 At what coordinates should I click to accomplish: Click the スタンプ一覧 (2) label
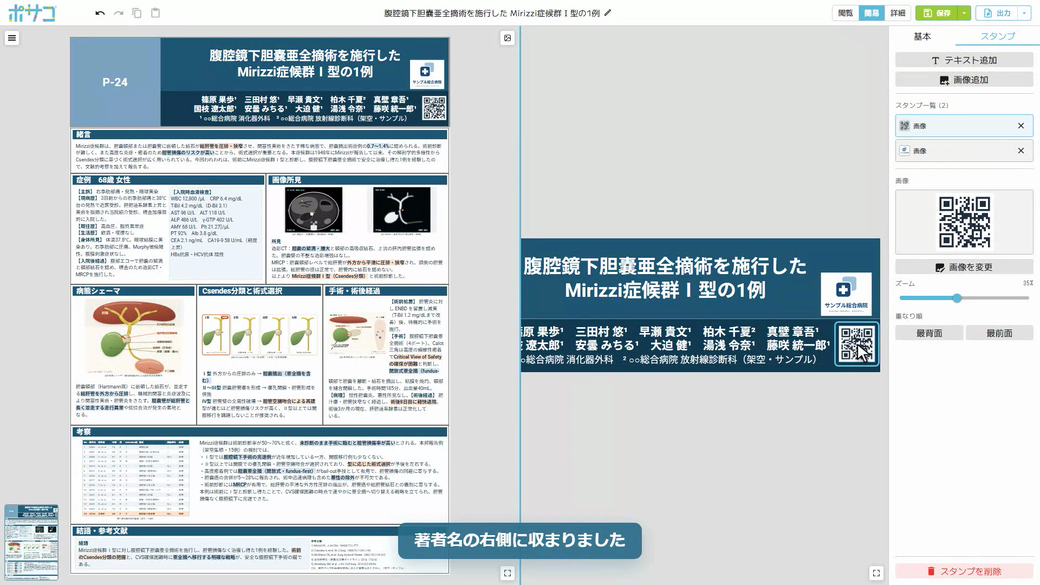(x=922, y=105)
